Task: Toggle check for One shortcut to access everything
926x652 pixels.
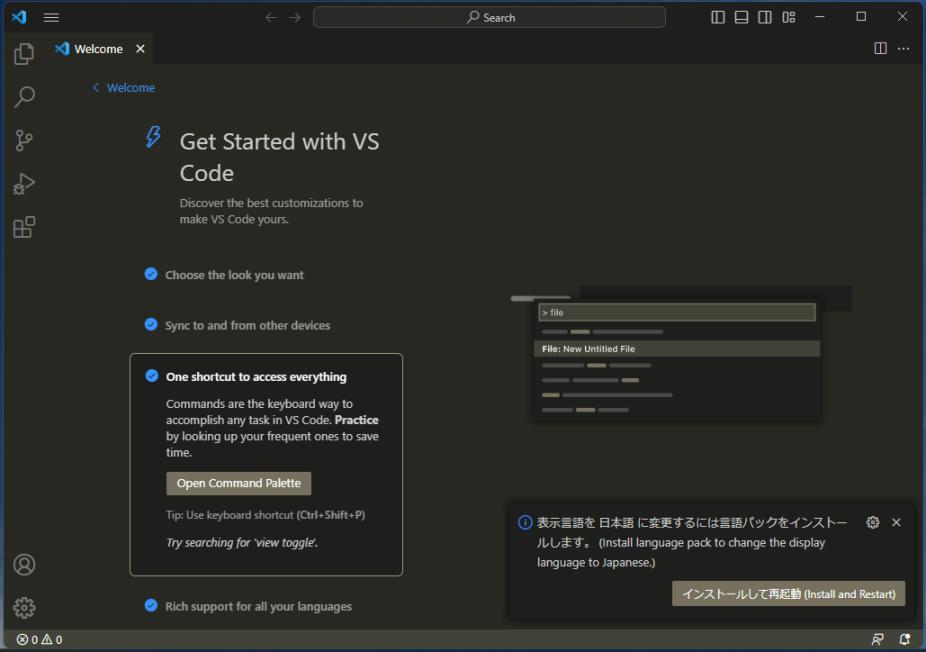Action: point(152,376)
